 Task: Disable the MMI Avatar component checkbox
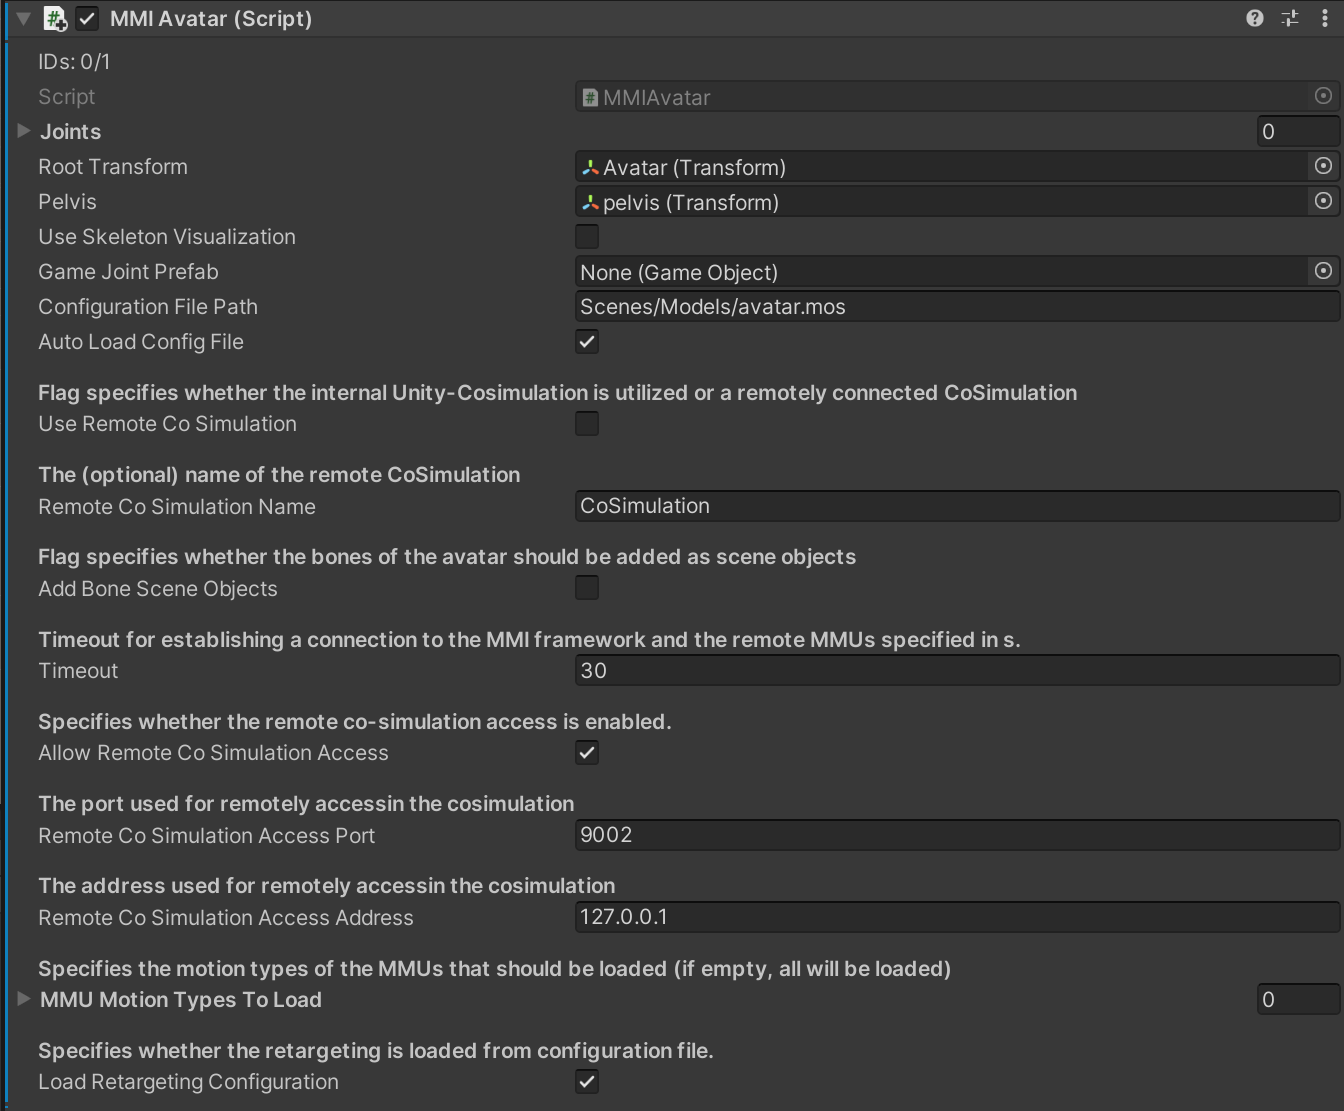[x=87, y=18]
